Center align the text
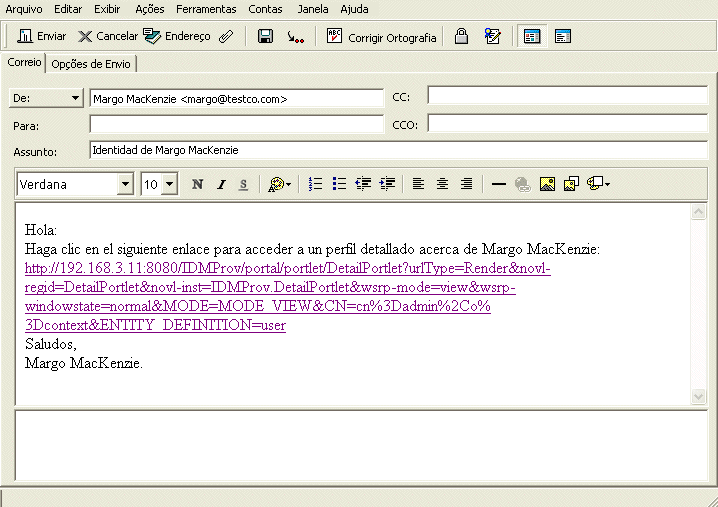Viewport: 718px width, 507px height. 442,184
